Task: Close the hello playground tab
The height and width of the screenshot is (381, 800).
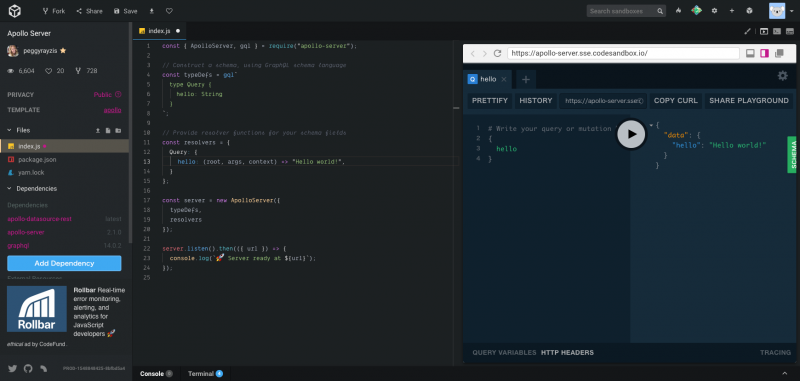Action: [x=504, y=80]
